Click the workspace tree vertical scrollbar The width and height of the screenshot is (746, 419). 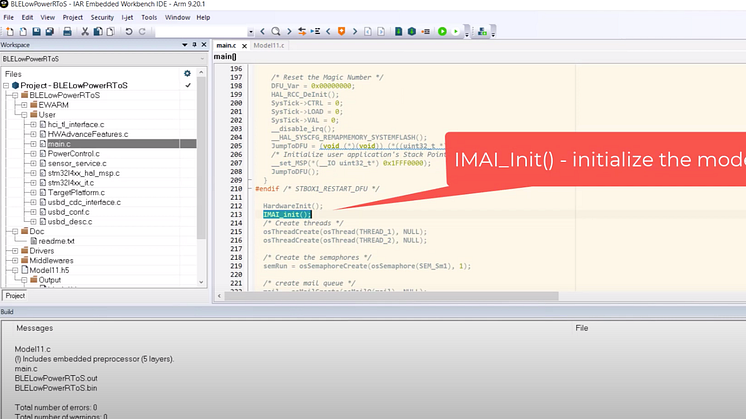coord(201,157)
